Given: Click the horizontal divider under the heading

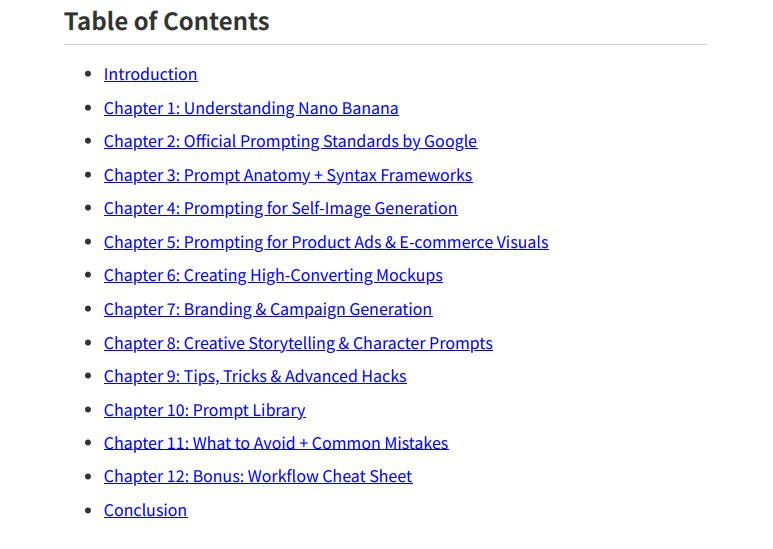Looking at the screenshot, I should click(386, 44).
